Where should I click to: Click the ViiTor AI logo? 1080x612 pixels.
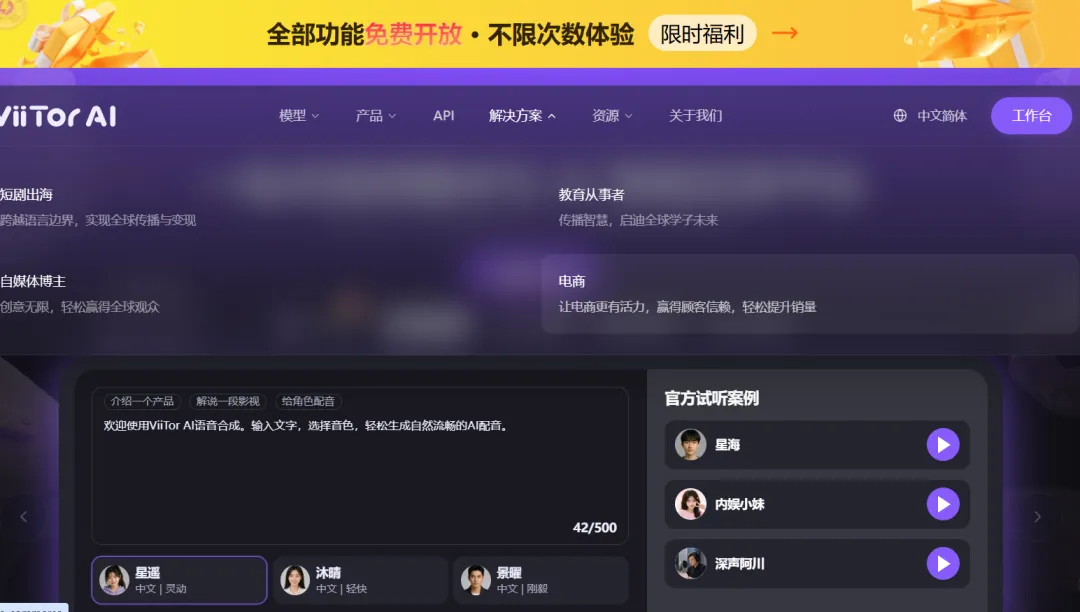pos(58,116)
